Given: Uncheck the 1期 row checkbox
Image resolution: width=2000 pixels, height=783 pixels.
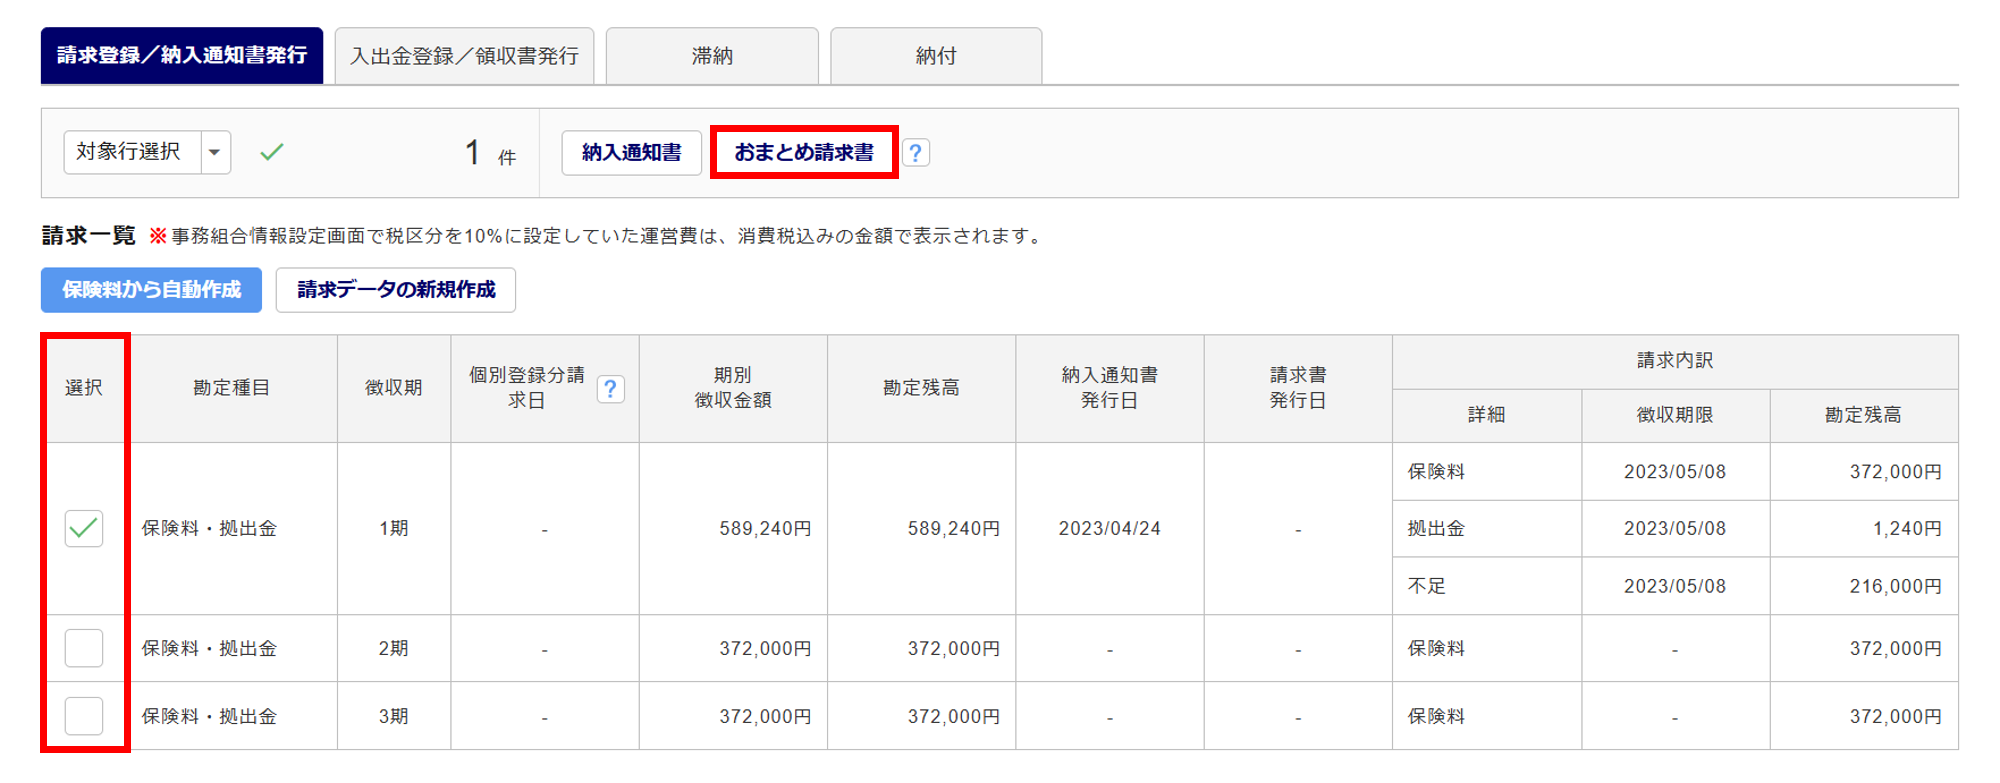Looking at the screenshot, I should click(84, 528).
